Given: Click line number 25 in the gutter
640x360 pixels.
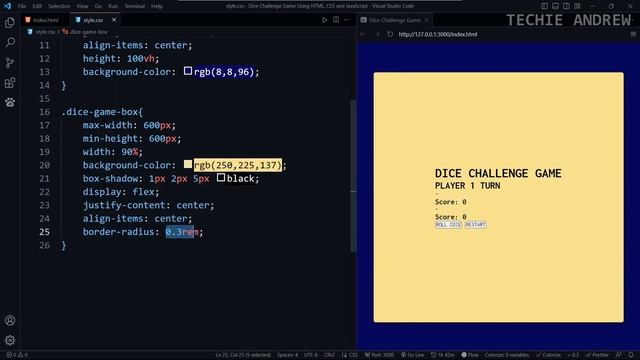Looking at the screenshot, I should click(x=44, y=232).
